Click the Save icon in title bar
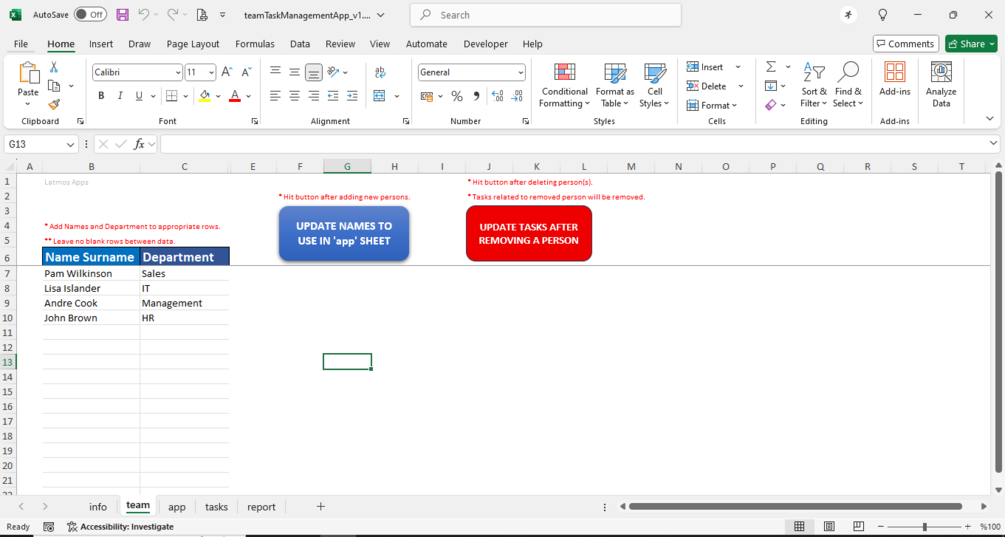 pyautogui.click(x=122, y=15)
